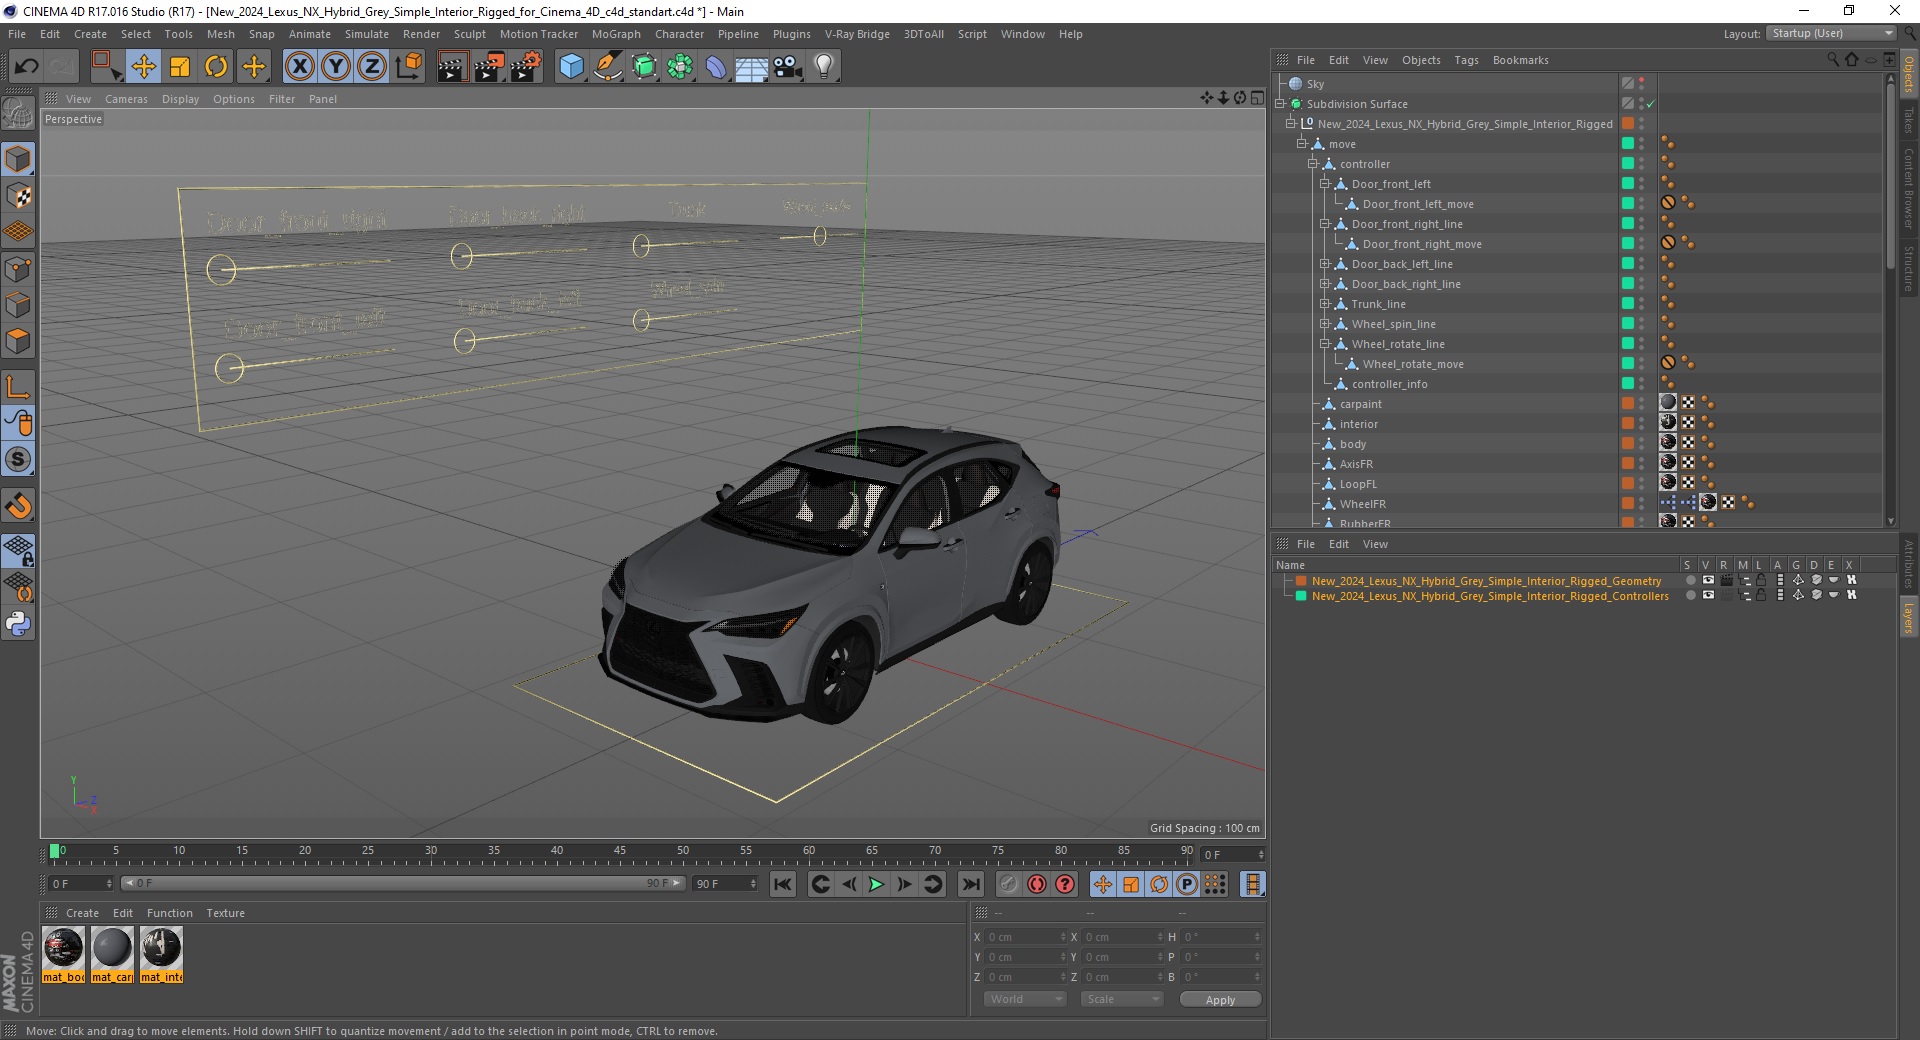Enable Axis mode L icon

18,387
